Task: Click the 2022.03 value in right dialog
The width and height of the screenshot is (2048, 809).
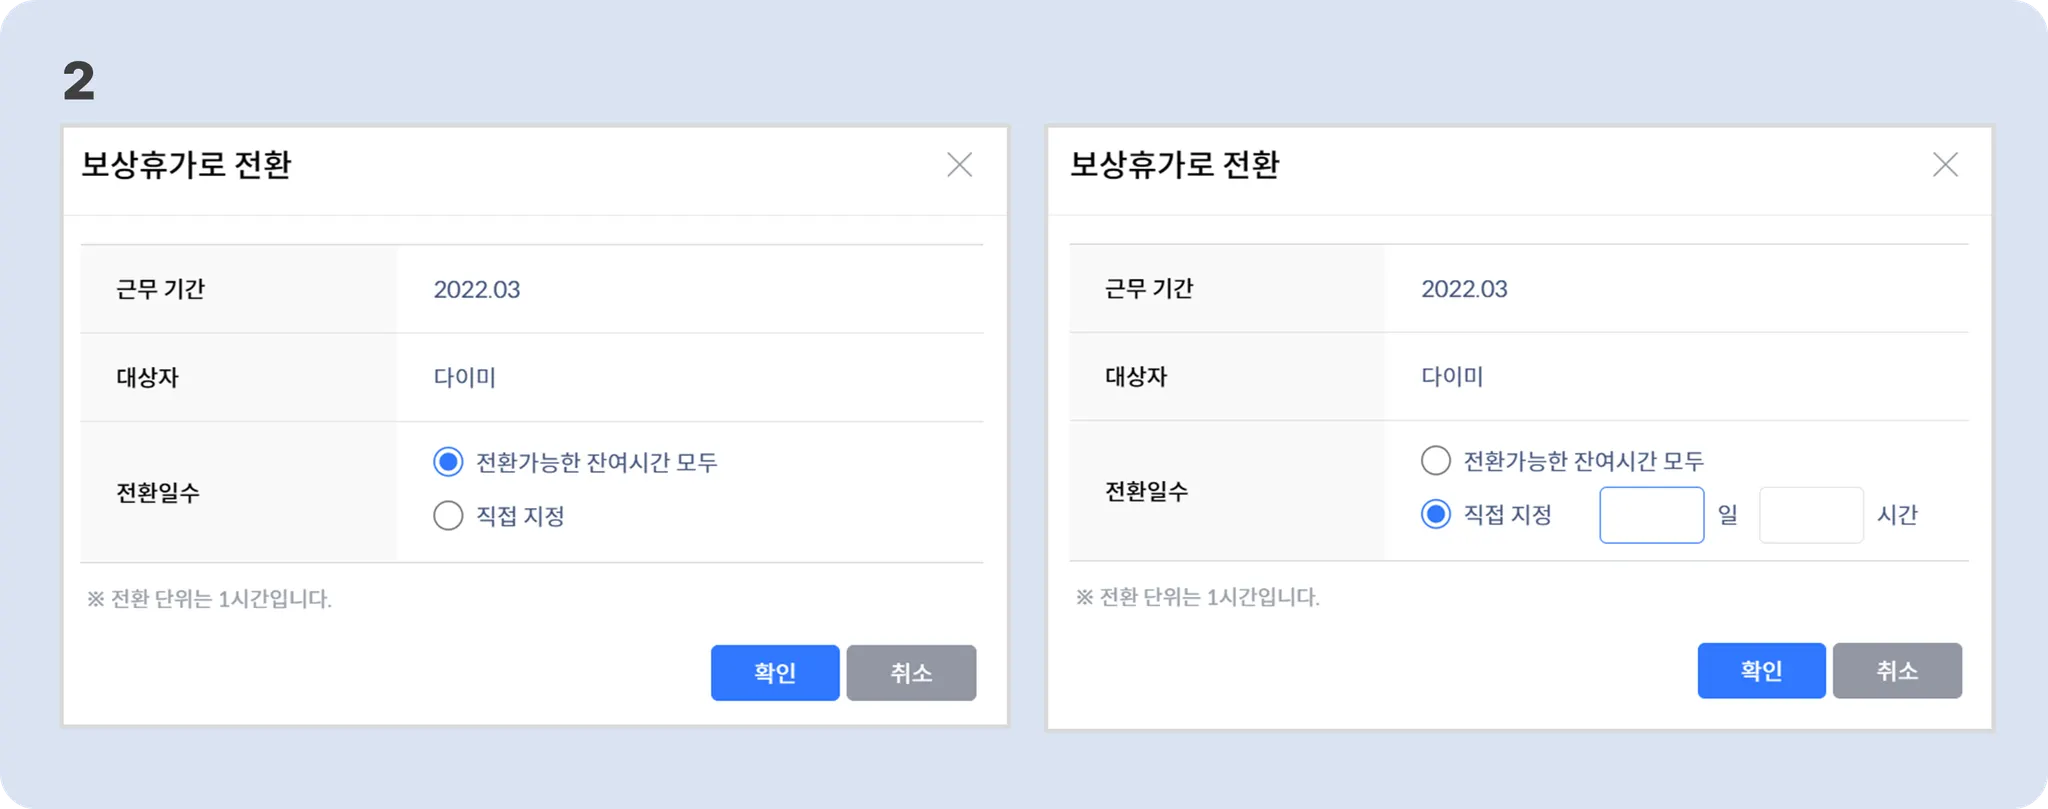Action: coord(1464,289)
